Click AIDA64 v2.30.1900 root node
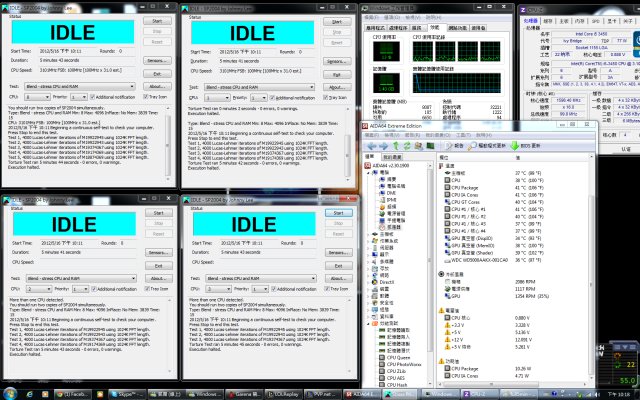Viewport: 640px width, 400px height. tap(387, 166)
